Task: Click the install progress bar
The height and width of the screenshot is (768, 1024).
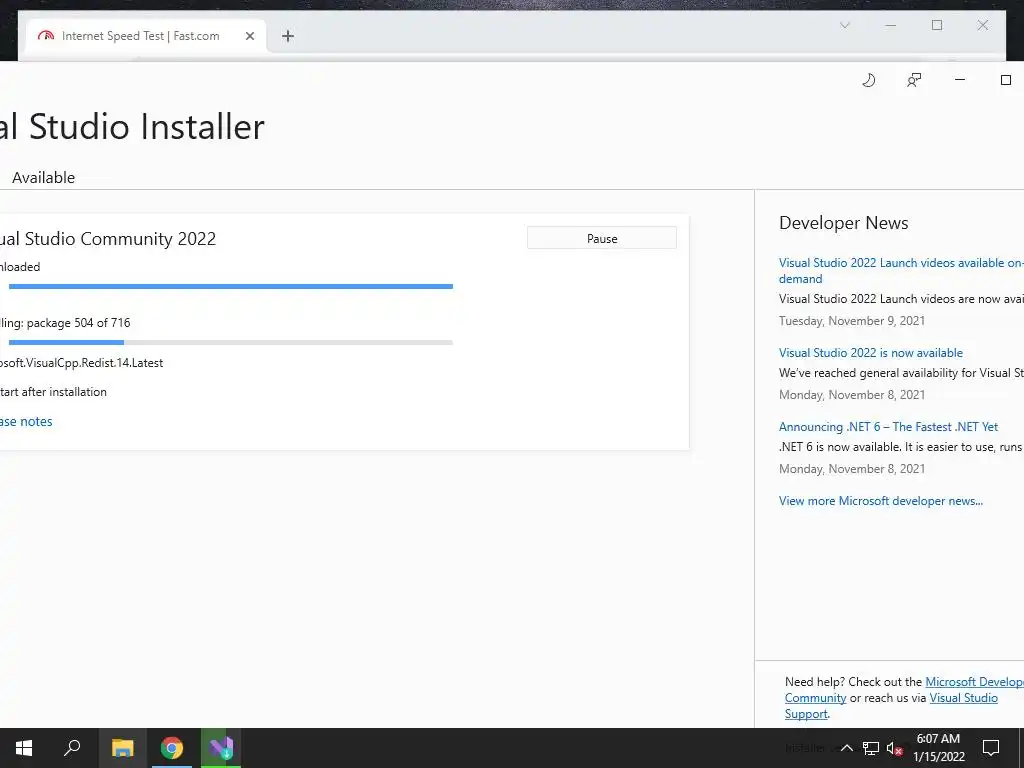Action: point(231,342)
